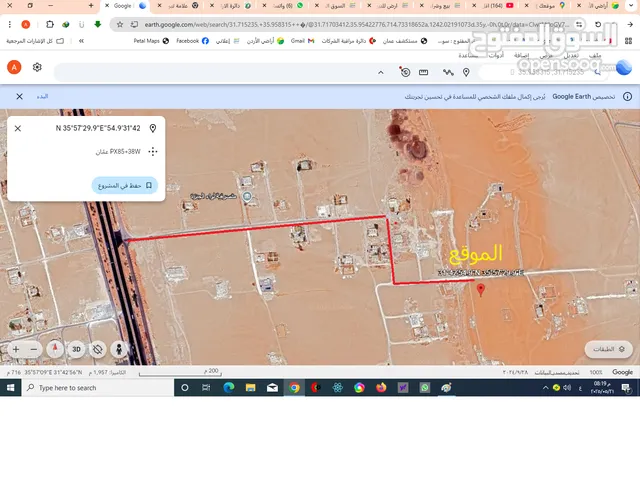Open the account avatar in Google Earth toolbar
Screen dimensions: 640x480
[x=14, y=67]
